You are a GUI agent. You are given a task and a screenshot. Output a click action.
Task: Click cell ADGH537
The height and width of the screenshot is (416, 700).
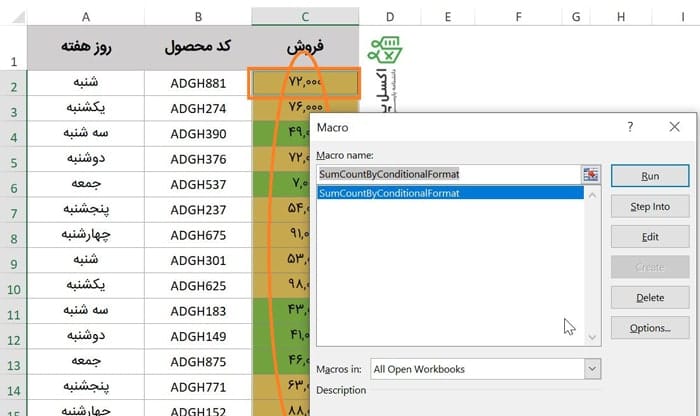coord(198,184)
